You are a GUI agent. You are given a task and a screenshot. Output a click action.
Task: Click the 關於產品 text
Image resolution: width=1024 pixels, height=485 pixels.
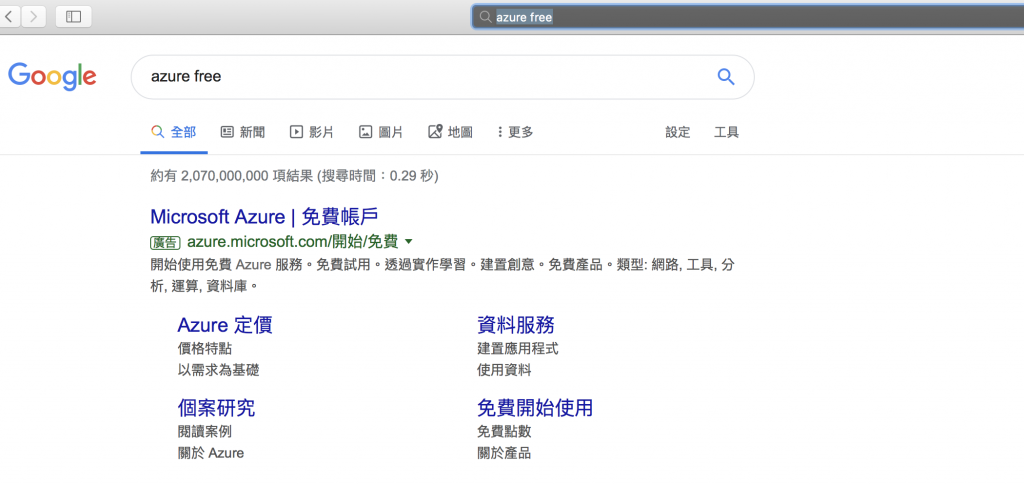(x=504, y=453)
